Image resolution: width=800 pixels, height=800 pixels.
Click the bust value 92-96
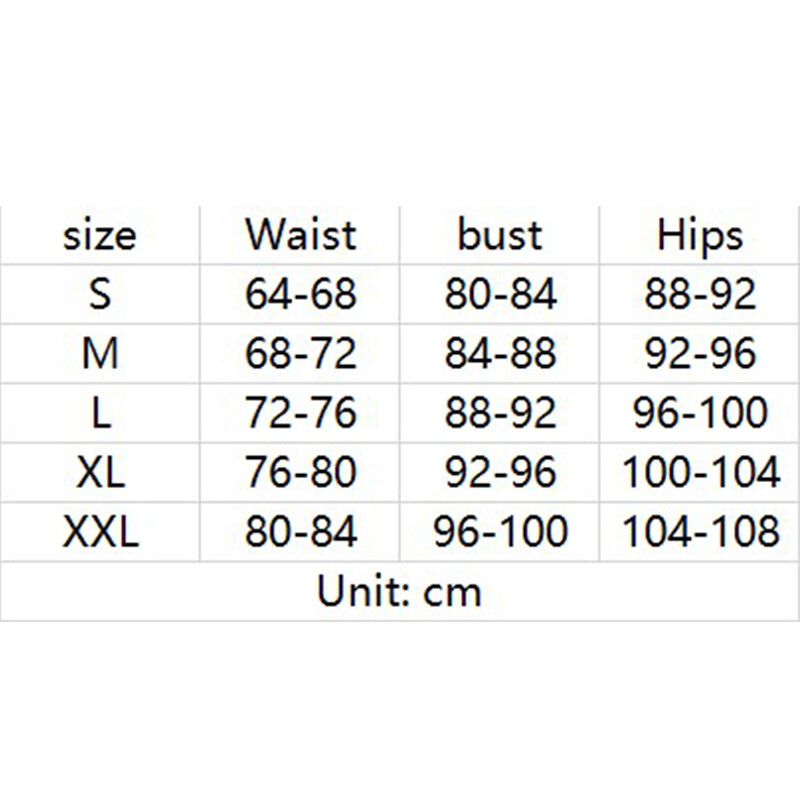coord(499,472)
